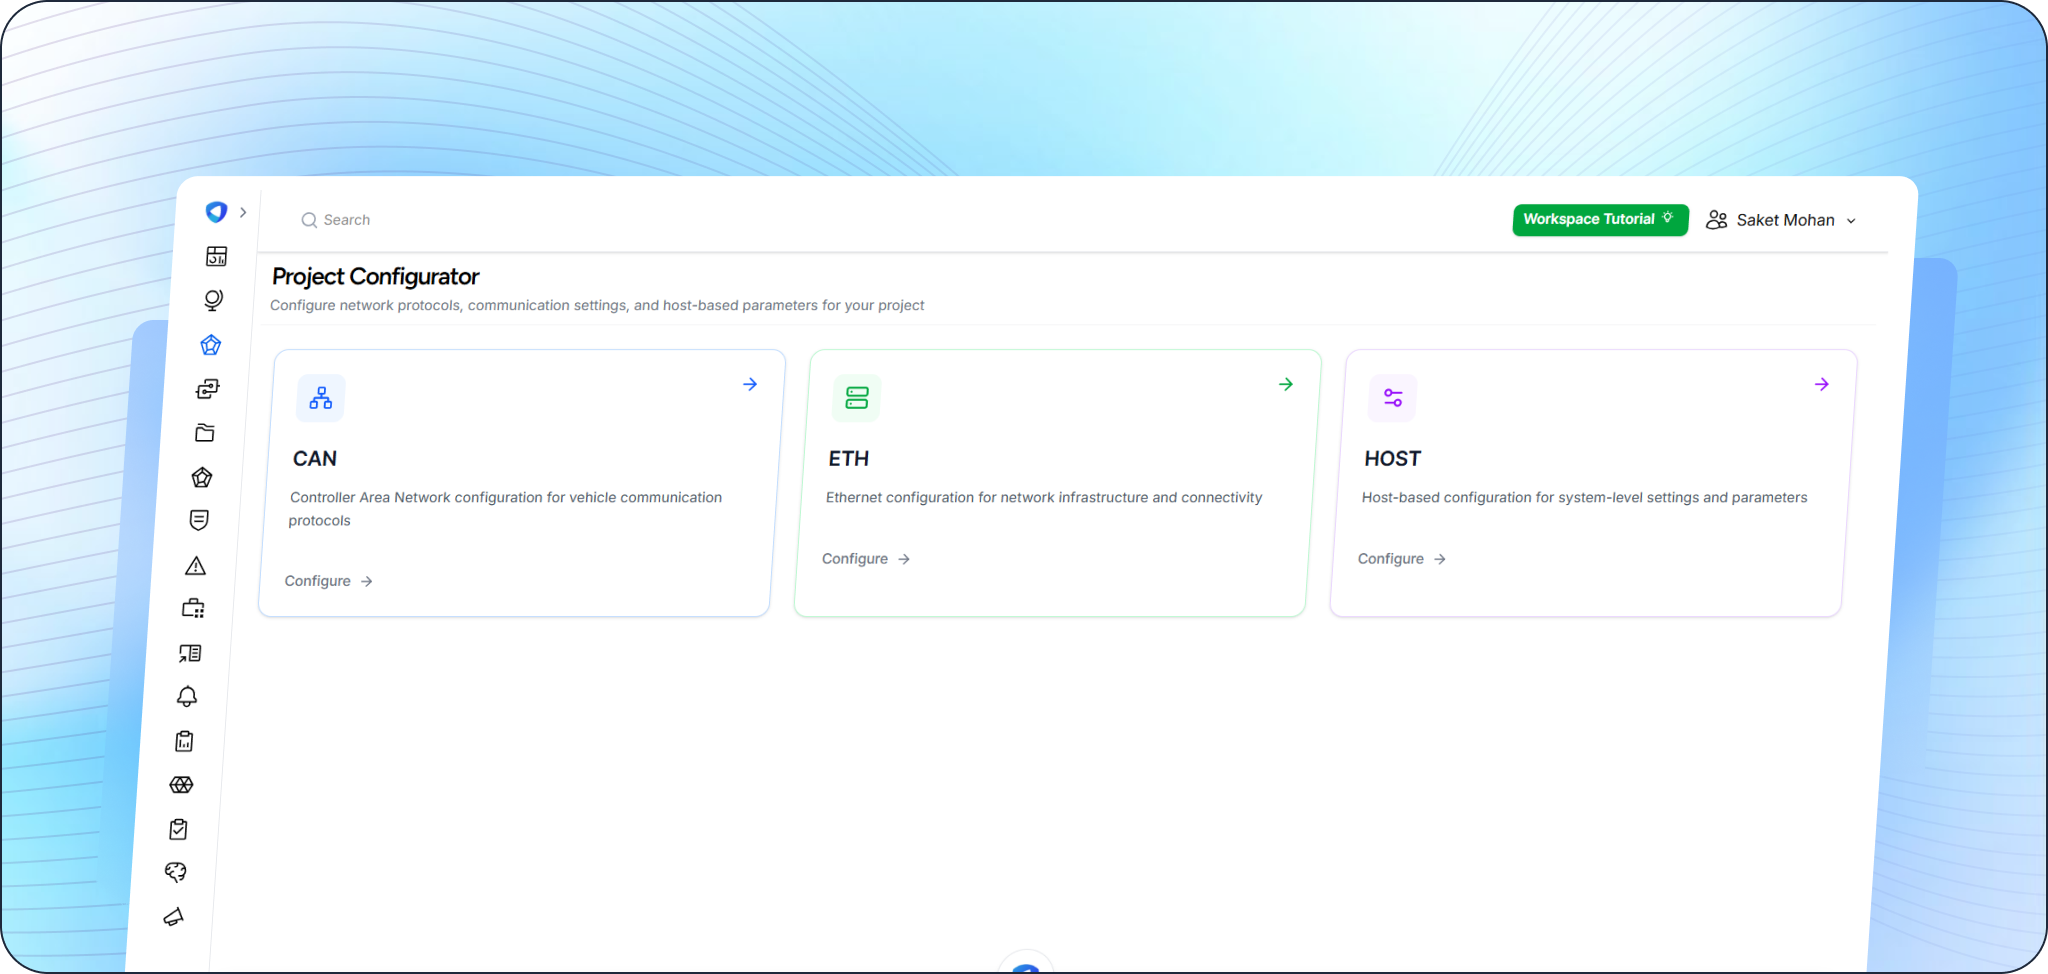Click the shield document sidebar icon
Viewport: 2048px width, 974px height.
(199, 520)
